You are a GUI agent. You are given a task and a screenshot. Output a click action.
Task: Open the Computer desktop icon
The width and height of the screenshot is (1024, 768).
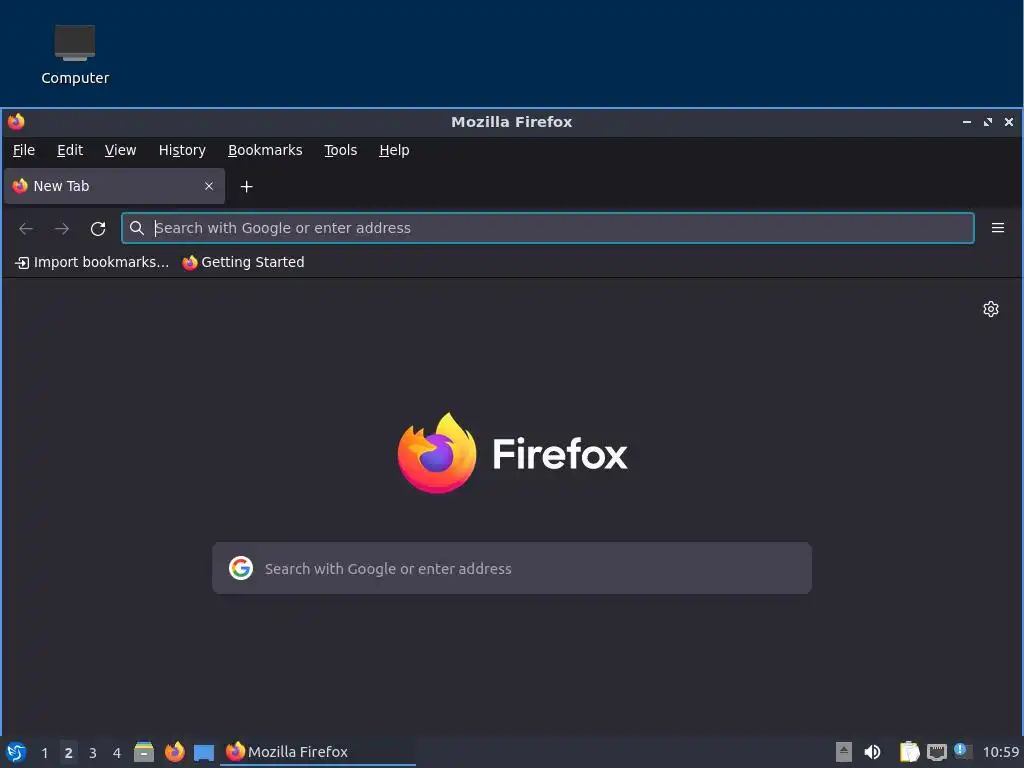[x=74, y=55]
